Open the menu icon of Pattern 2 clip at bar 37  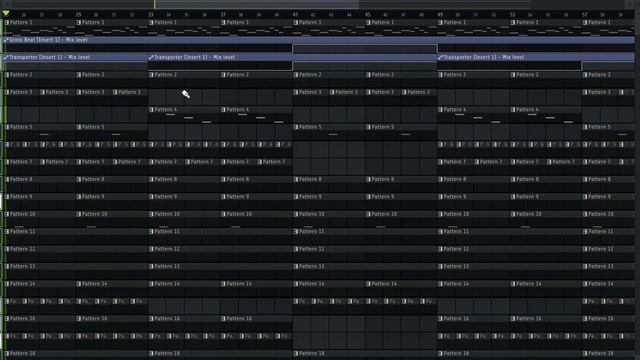tap(223, 75)
